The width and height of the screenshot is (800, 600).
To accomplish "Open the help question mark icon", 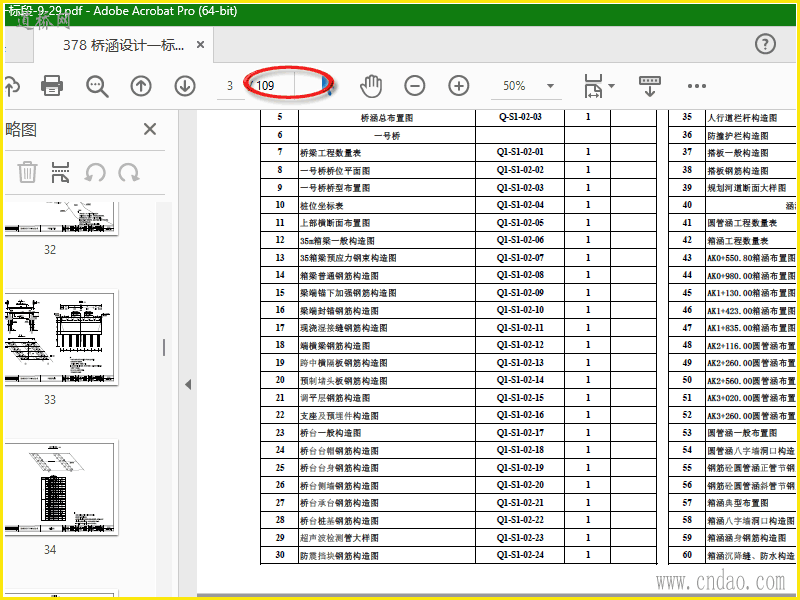I will [765, 44].
